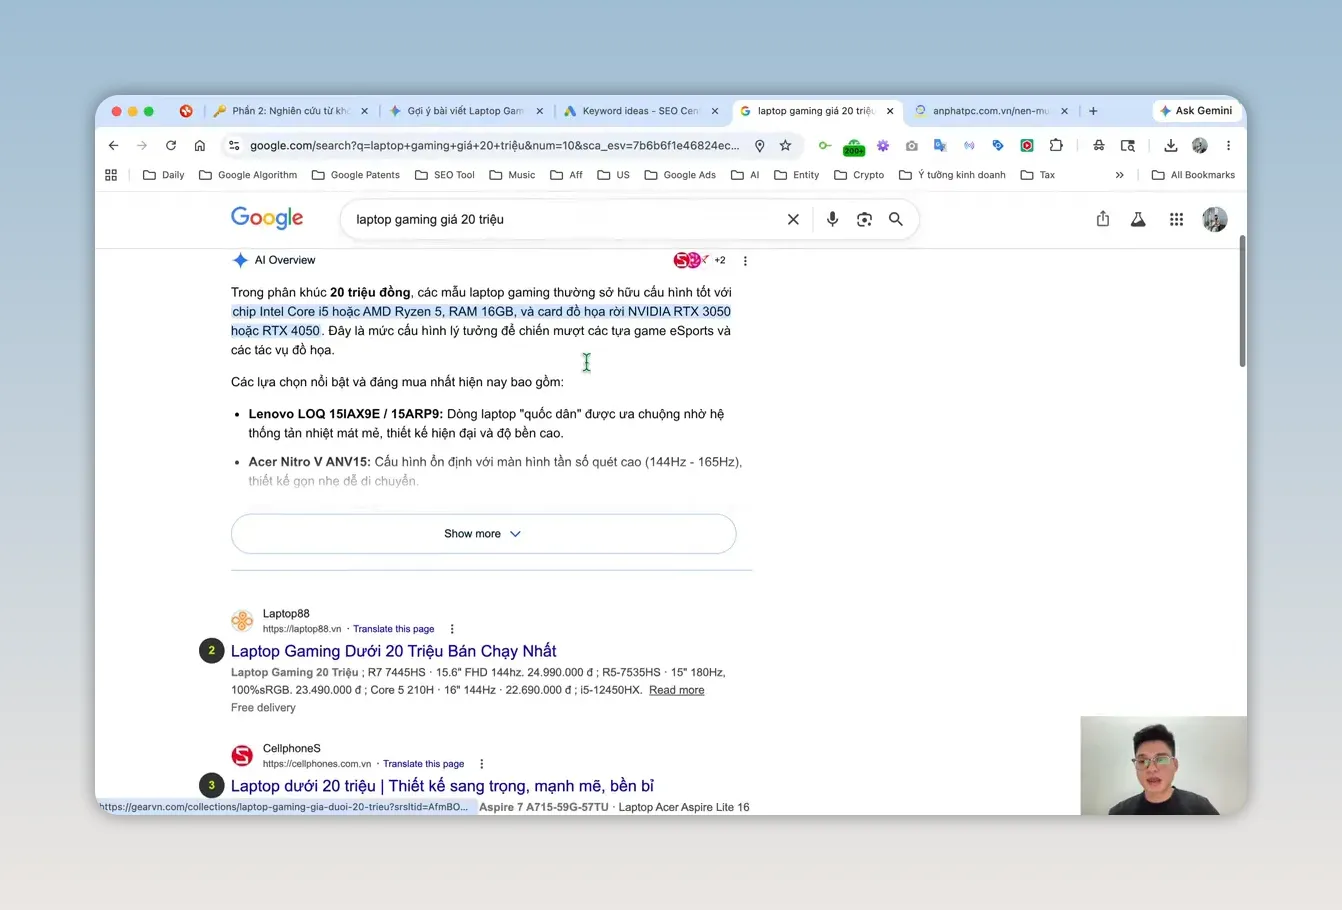This screenshot has width=1342, height=910.
Task: Open the Crypto bookmarks folder
Action: click(x=859, y=175)
